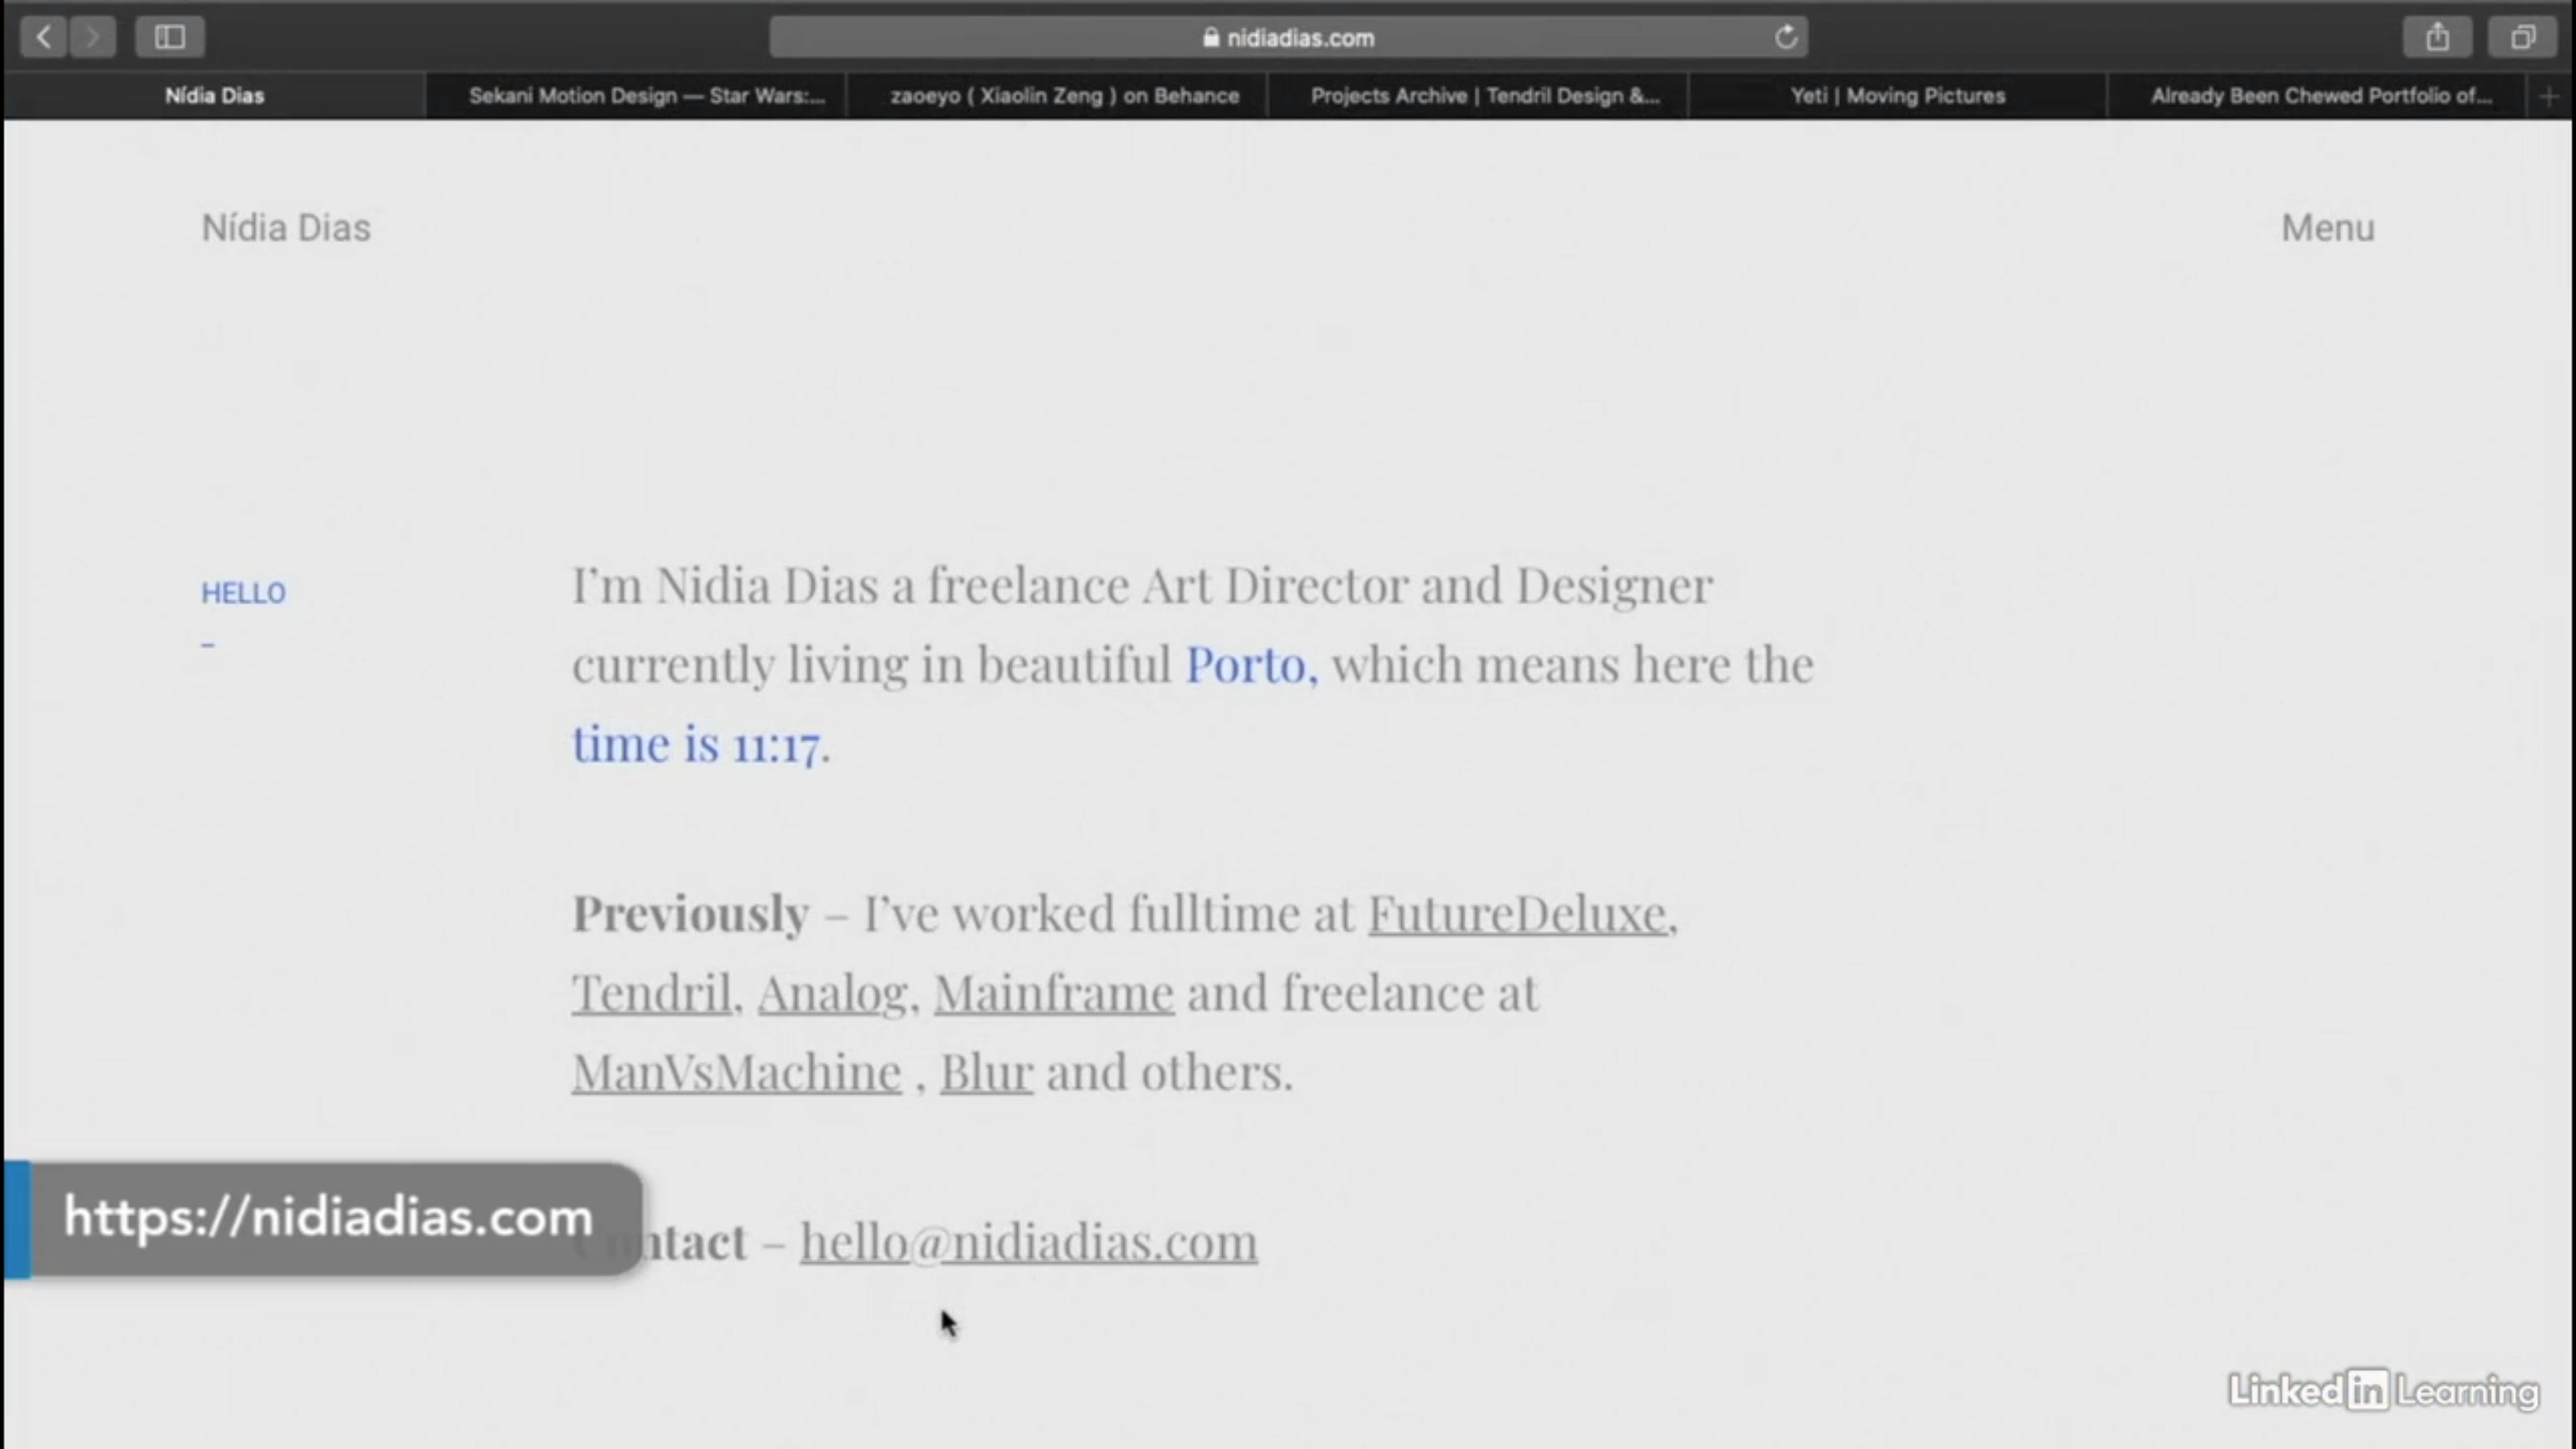Screen dimensions: 2576x1449
Task: Add a new tab with plus icon
Action: [x=2548, y=96]
